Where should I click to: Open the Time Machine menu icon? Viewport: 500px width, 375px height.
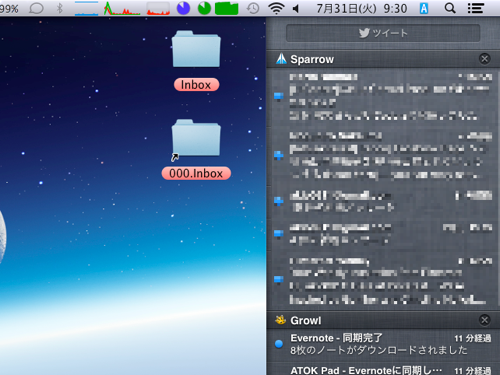[253, 8]
